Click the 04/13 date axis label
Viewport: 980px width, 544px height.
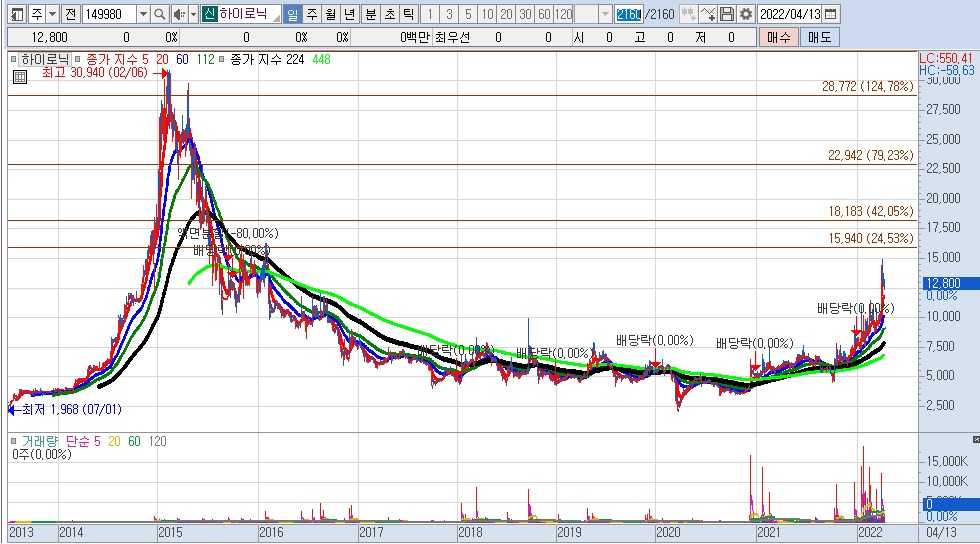[x=941, y=532]
